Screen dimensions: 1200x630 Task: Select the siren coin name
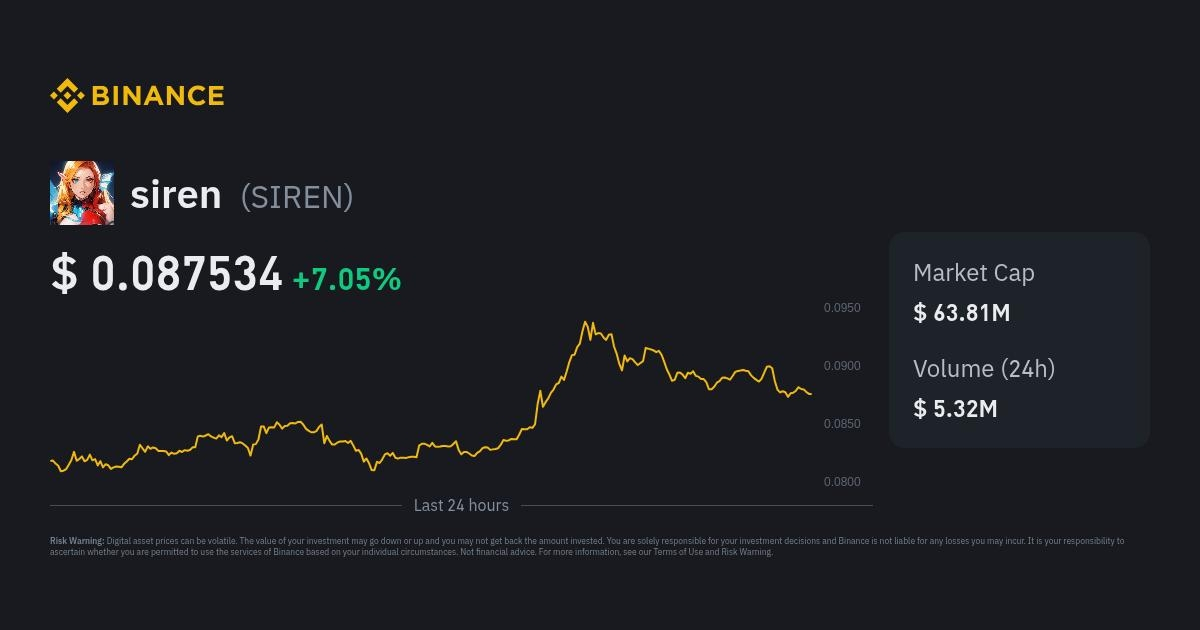tap(176, 194)
